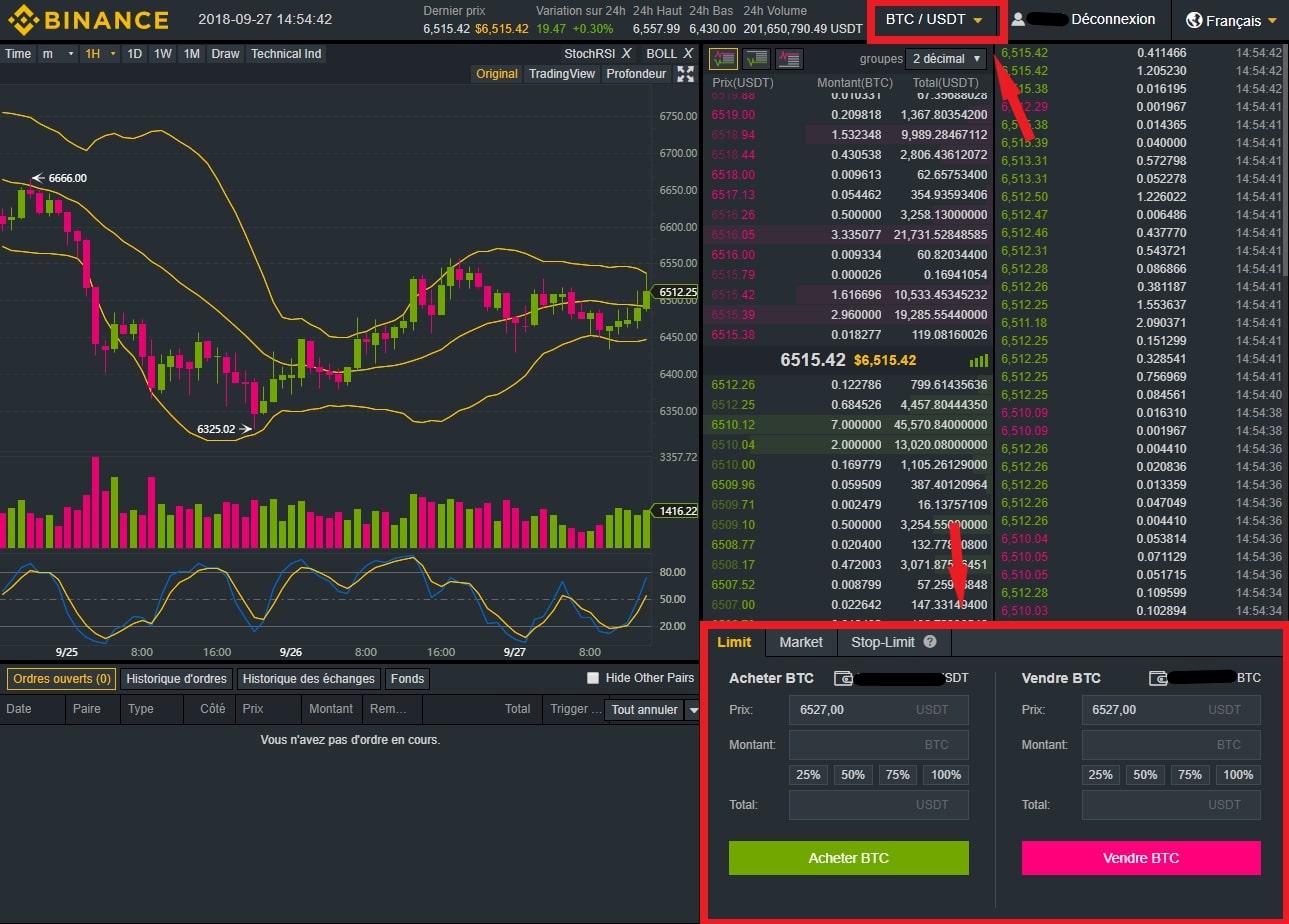Open the Historique des échanges tab

308,678
